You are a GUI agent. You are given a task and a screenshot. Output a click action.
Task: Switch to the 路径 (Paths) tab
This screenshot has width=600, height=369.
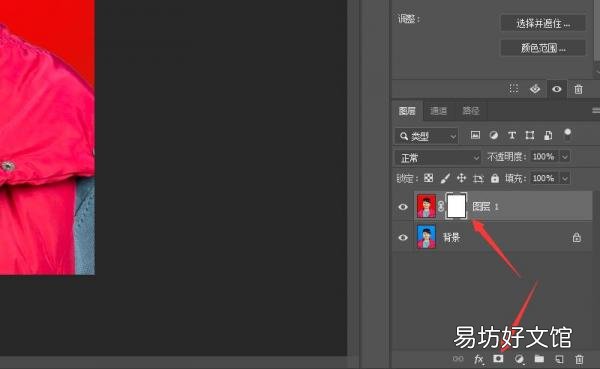click(471, 111)
